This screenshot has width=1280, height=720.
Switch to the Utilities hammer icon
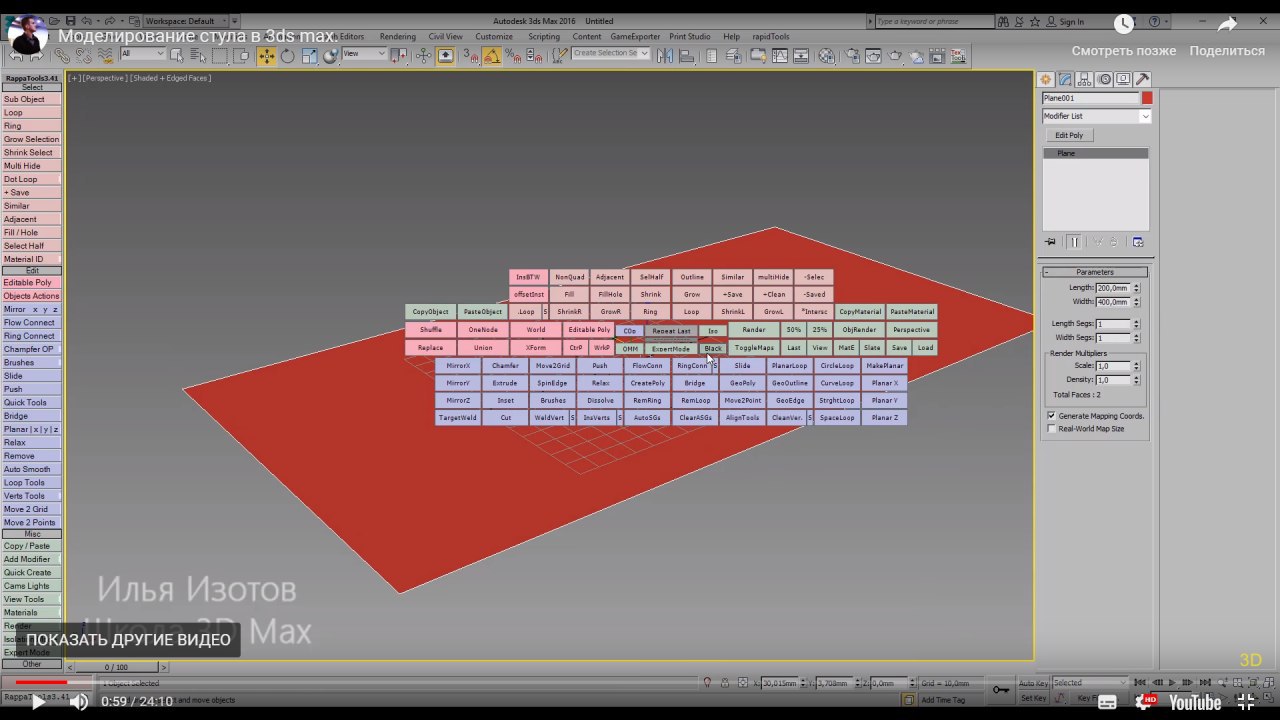point(1142,79)
